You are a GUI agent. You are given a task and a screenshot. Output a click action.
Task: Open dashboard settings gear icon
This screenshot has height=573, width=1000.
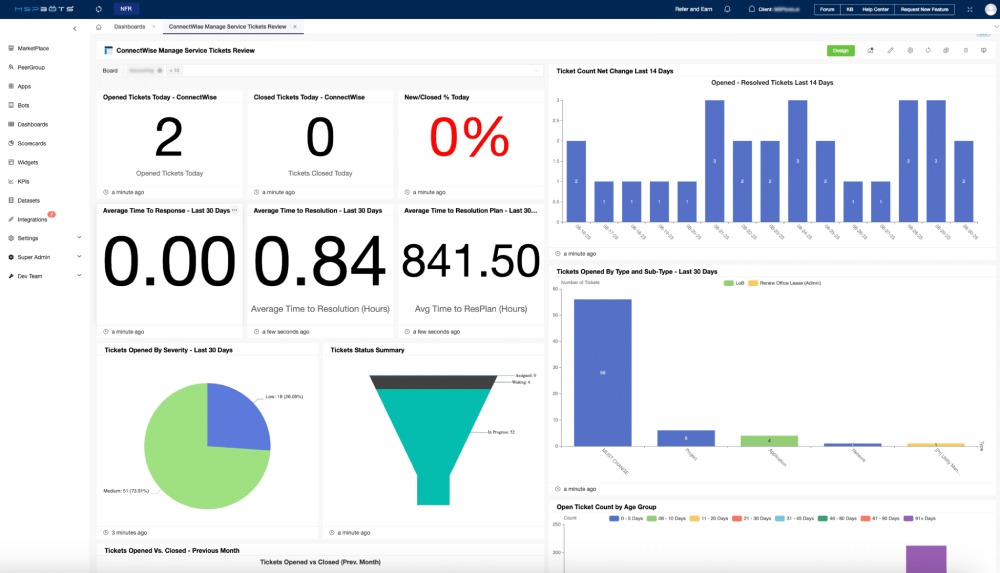tap(909, 50)
